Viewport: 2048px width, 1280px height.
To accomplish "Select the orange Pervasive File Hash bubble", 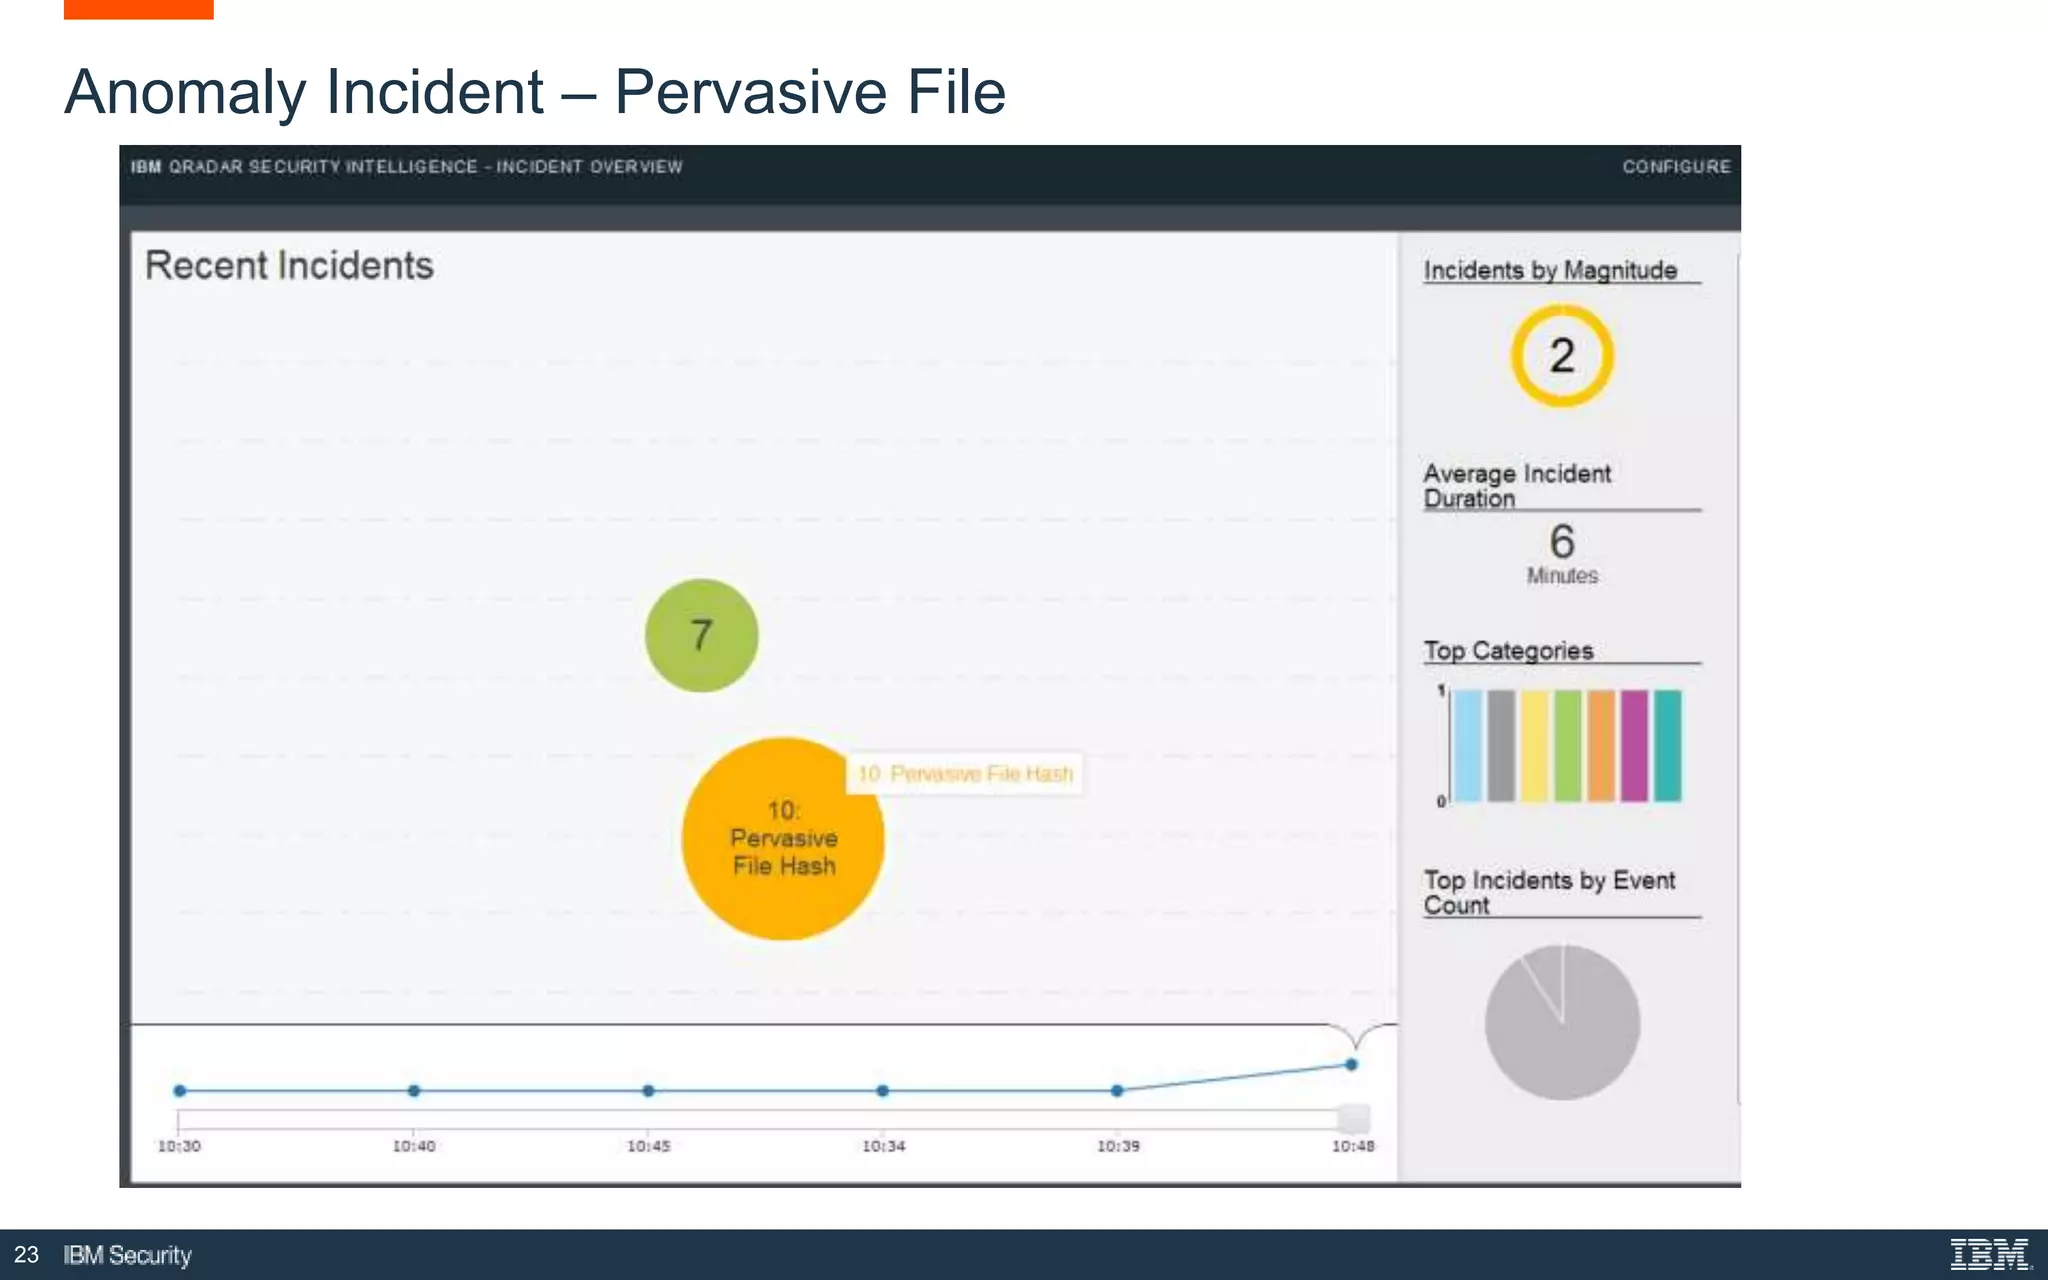I will click(x=783, y=839).
